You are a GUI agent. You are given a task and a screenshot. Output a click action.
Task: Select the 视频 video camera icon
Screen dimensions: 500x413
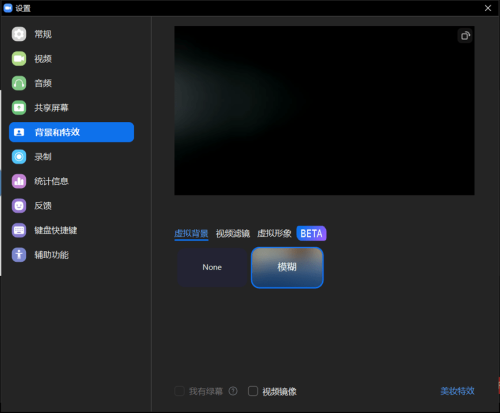[19, 59]
